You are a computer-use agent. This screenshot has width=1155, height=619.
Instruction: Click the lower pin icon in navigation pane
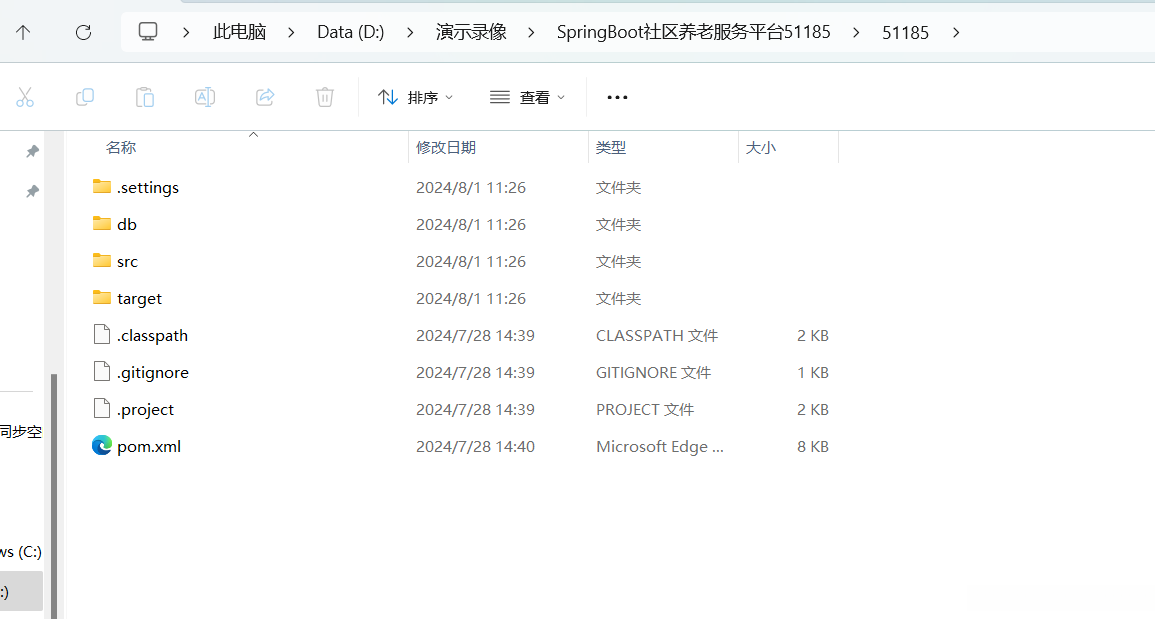(x=32, y=191)
